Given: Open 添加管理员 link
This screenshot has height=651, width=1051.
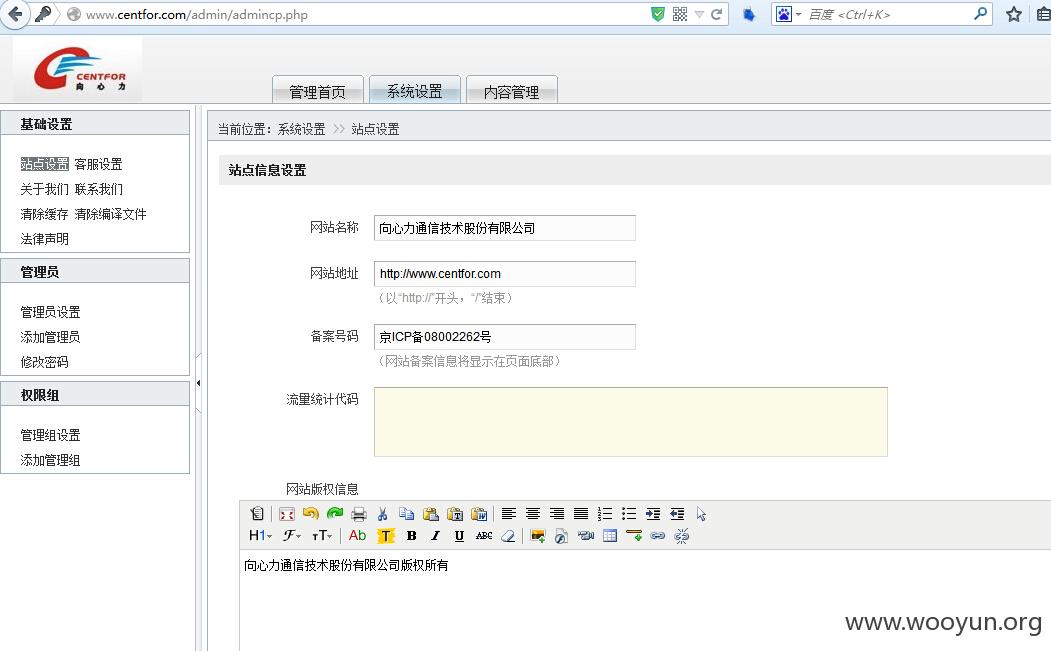Looking at the screenshot, I should tap(50, 337).
